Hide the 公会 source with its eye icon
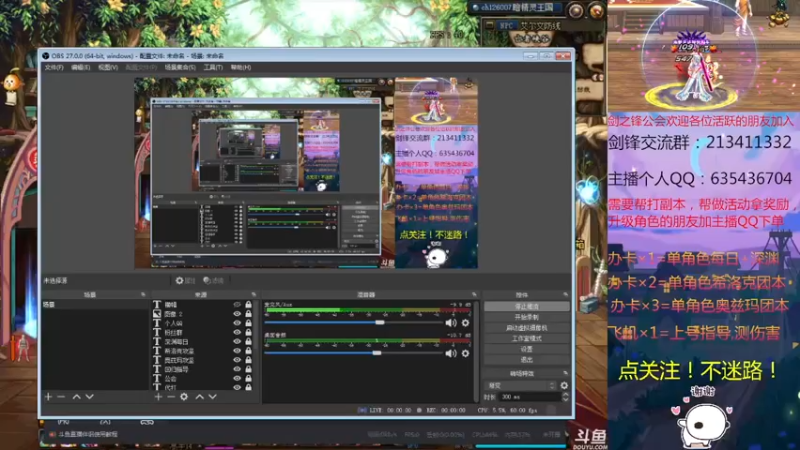The width and height of the screenshot is (800, 450). pos(237,378)
